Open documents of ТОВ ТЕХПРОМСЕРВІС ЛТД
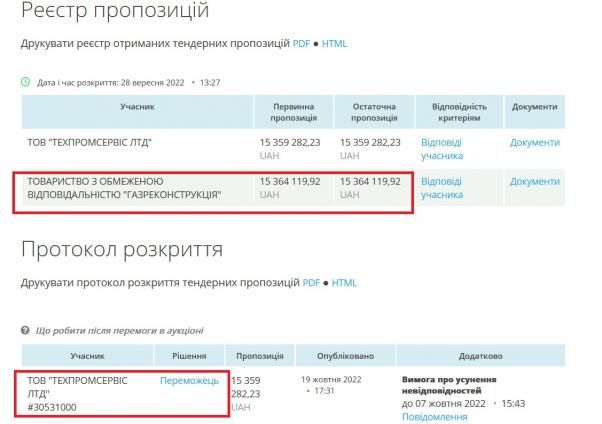Image resolution: width=602 pixels, height=424 pixels. point(534,142)
